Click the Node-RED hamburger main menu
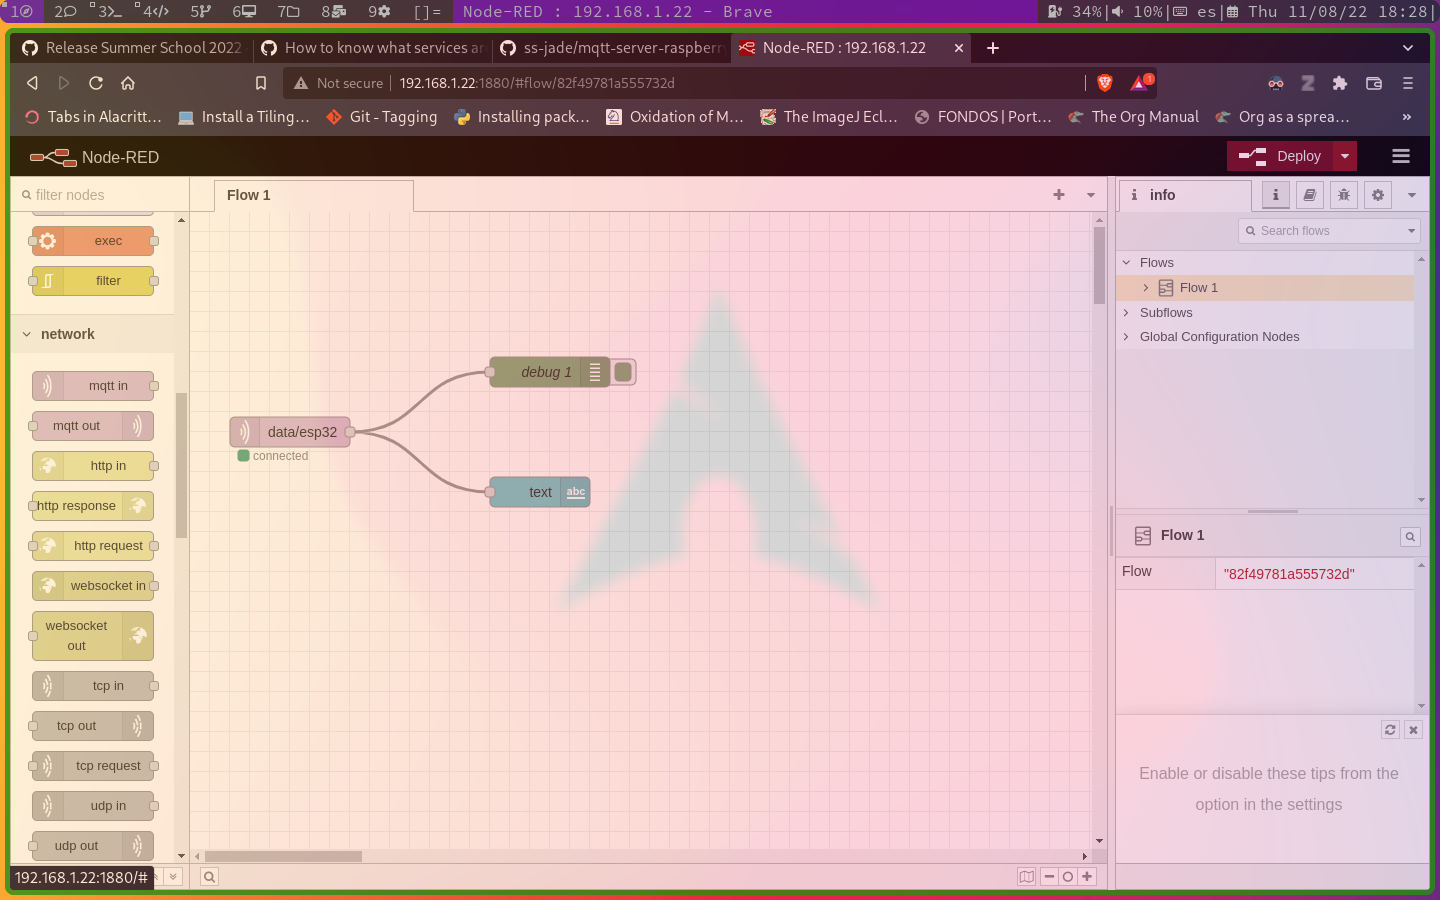The height and width of the screenshot is (900, 1440). click(1400, 156)
